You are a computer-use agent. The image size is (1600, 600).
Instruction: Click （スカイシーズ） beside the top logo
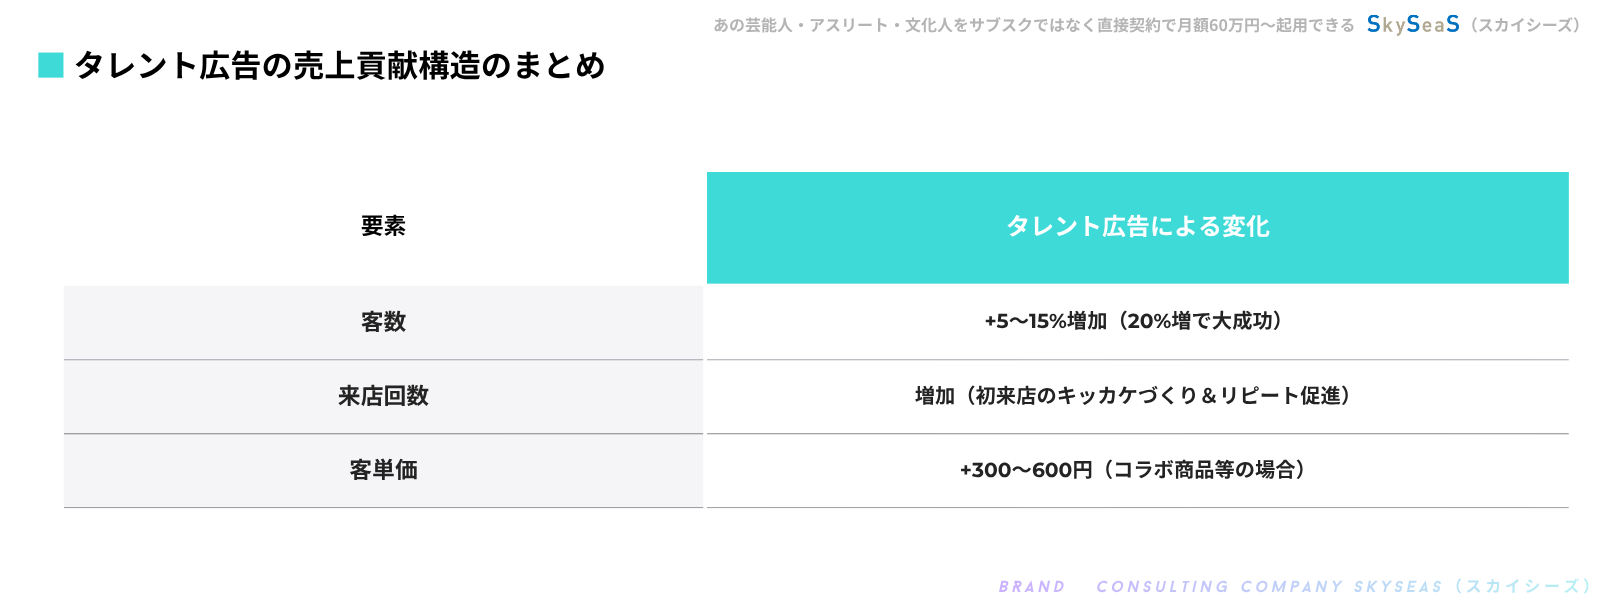coord(1525,25)
